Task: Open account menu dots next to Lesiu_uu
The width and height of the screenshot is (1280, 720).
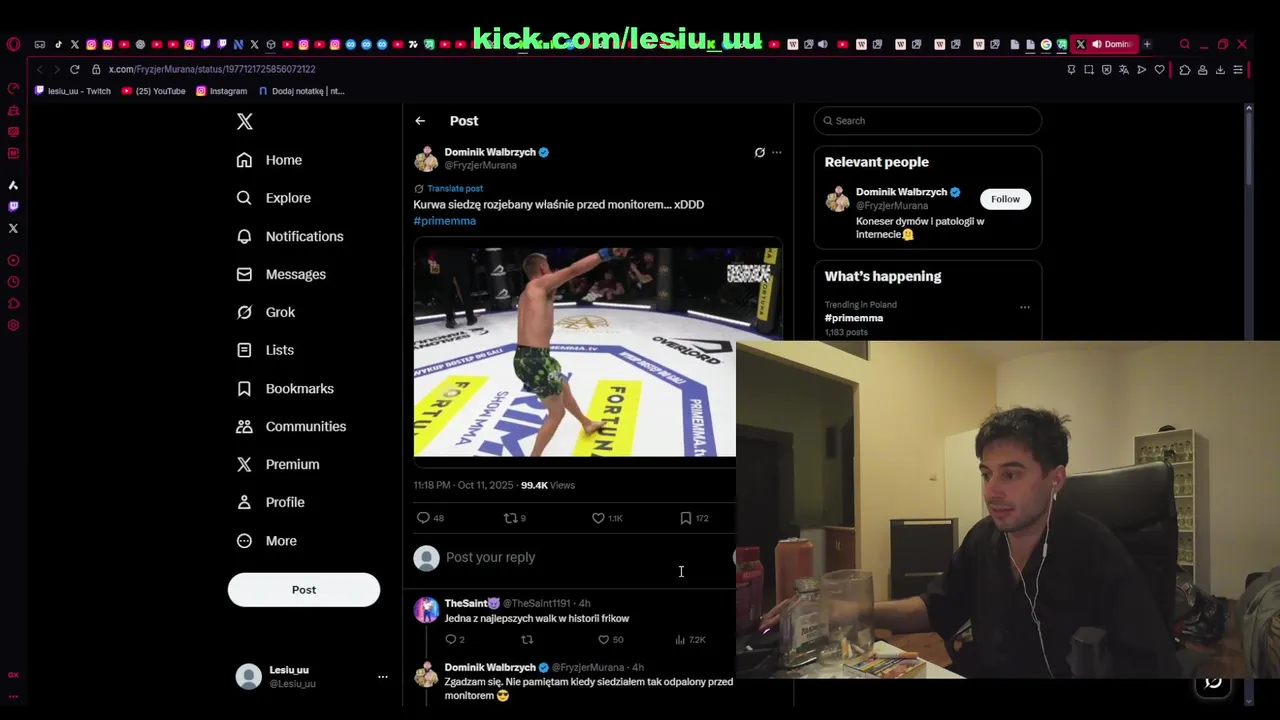Action: [x=382, y=677]
